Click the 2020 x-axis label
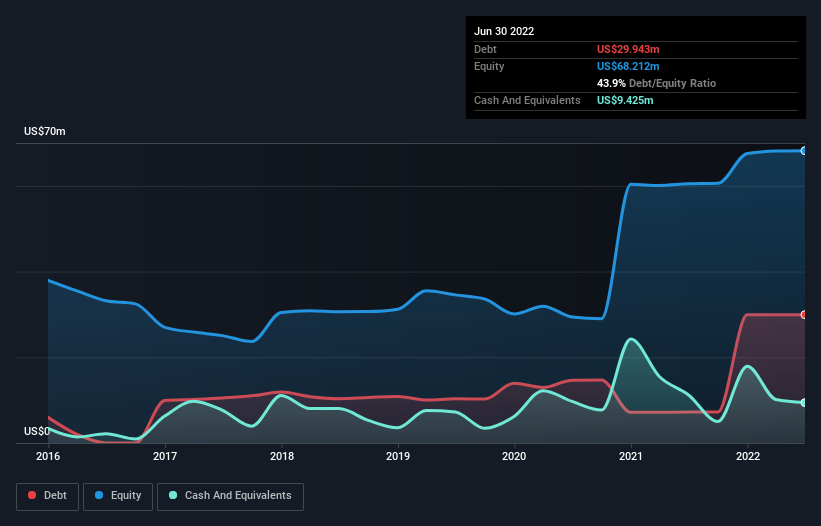This screenshot has width=821, height=526. tap(514, 456)
